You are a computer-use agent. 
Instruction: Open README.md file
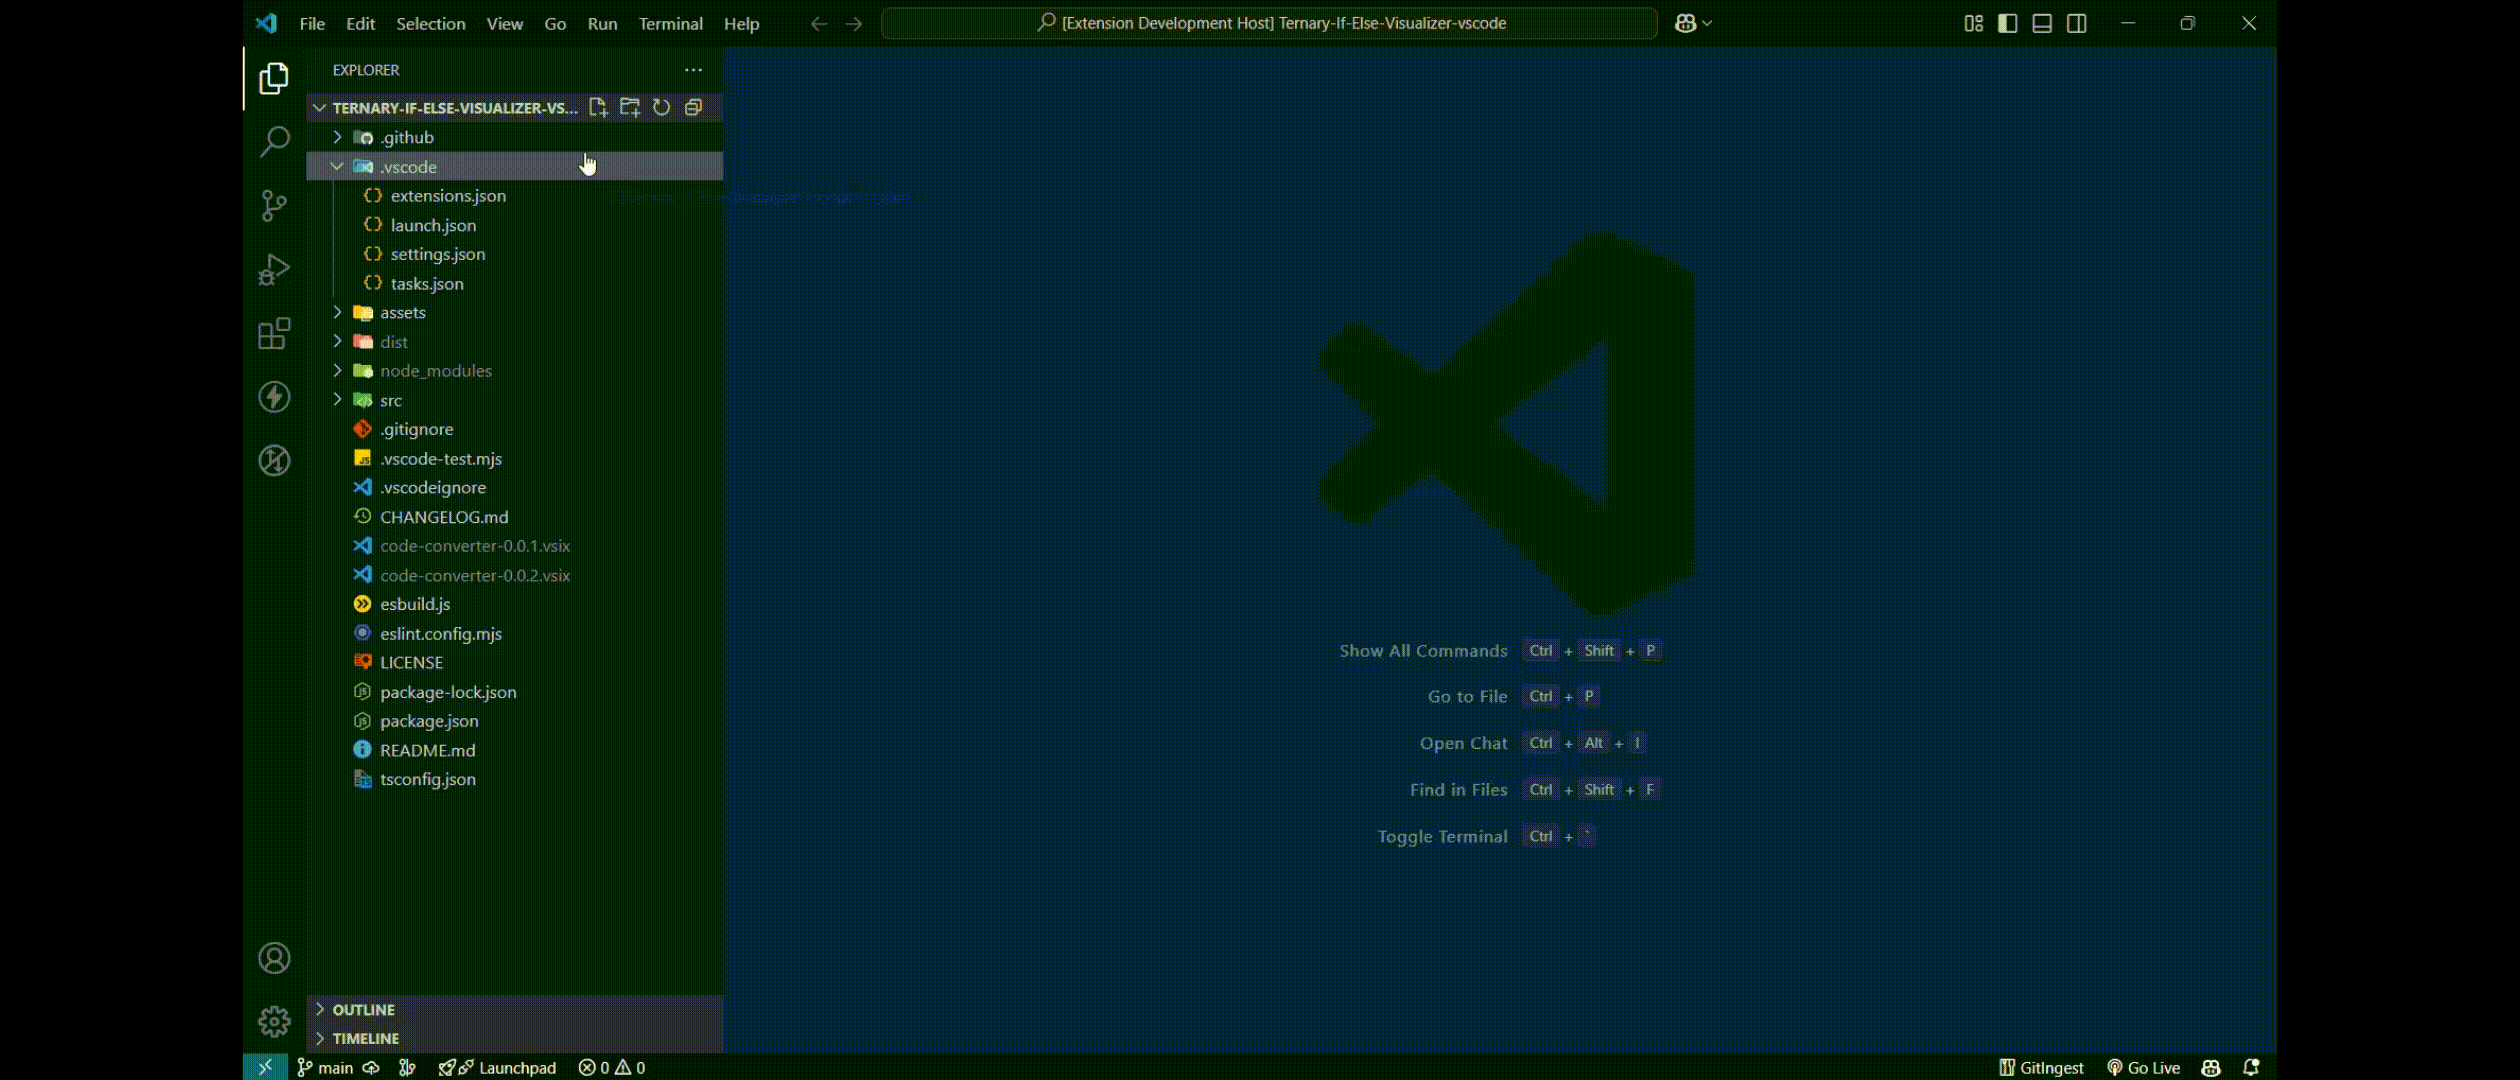click(514, 750)
